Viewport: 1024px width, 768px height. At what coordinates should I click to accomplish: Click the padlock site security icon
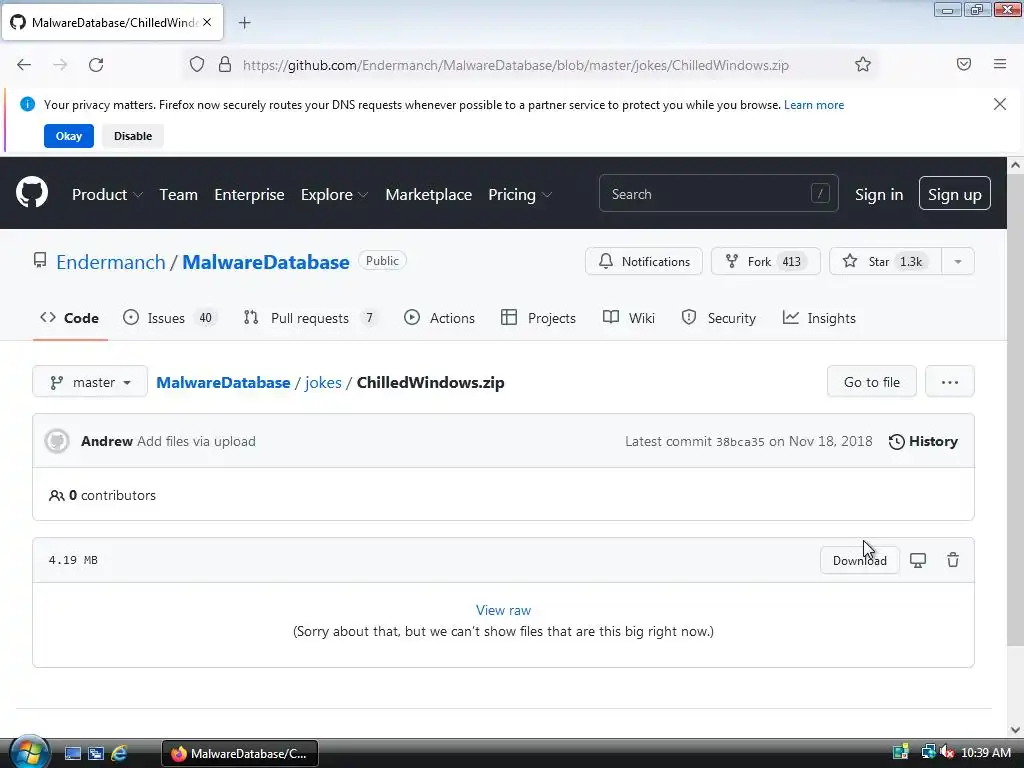225,65
